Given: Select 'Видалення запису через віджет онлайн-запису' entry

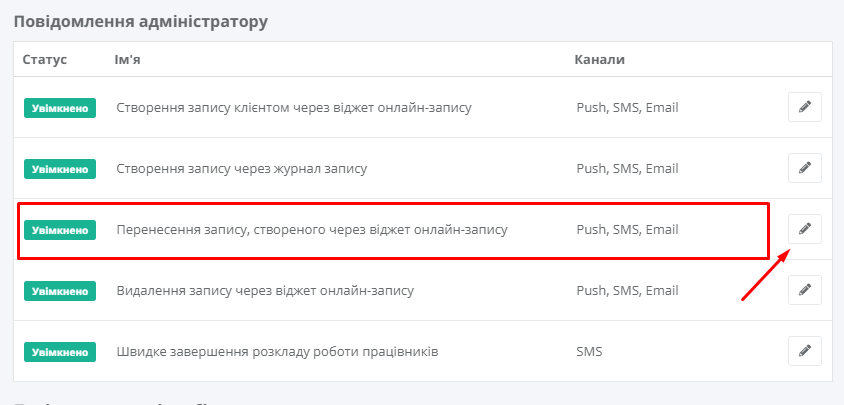Looking at the screenshot, I should (265, 291).
